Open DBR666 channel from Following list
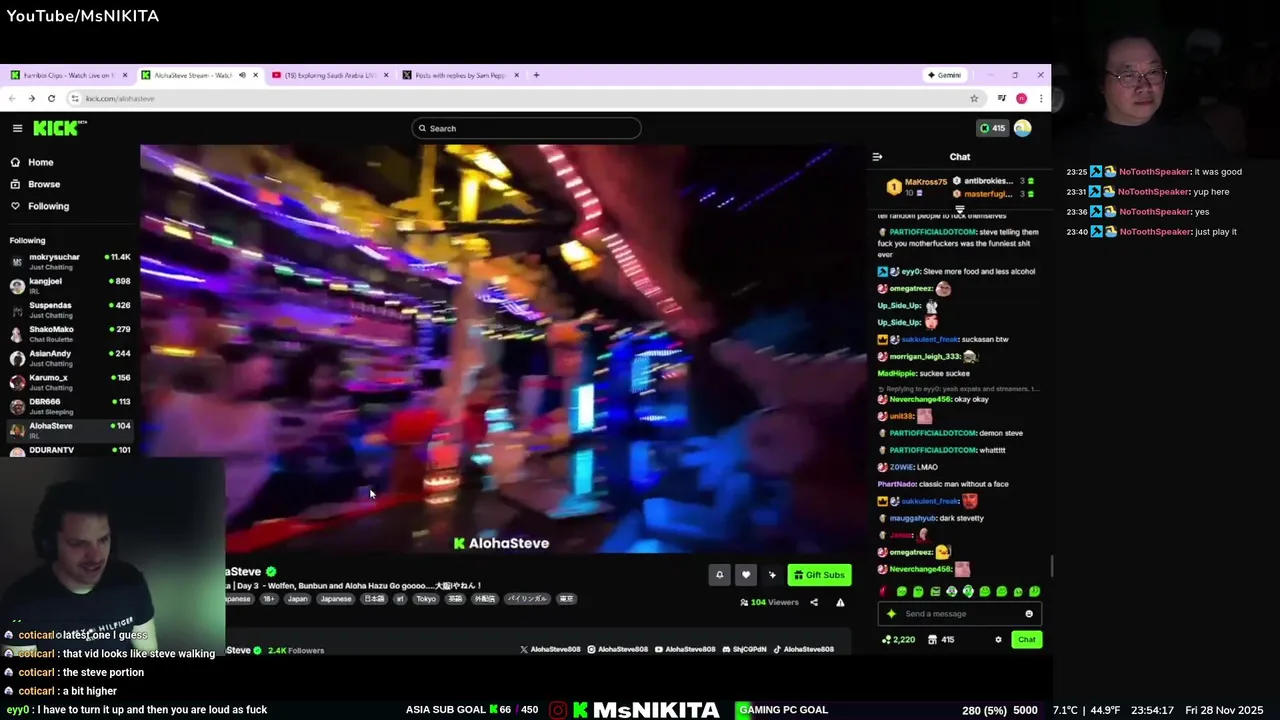1280x720 pixels. coord(70,405)
